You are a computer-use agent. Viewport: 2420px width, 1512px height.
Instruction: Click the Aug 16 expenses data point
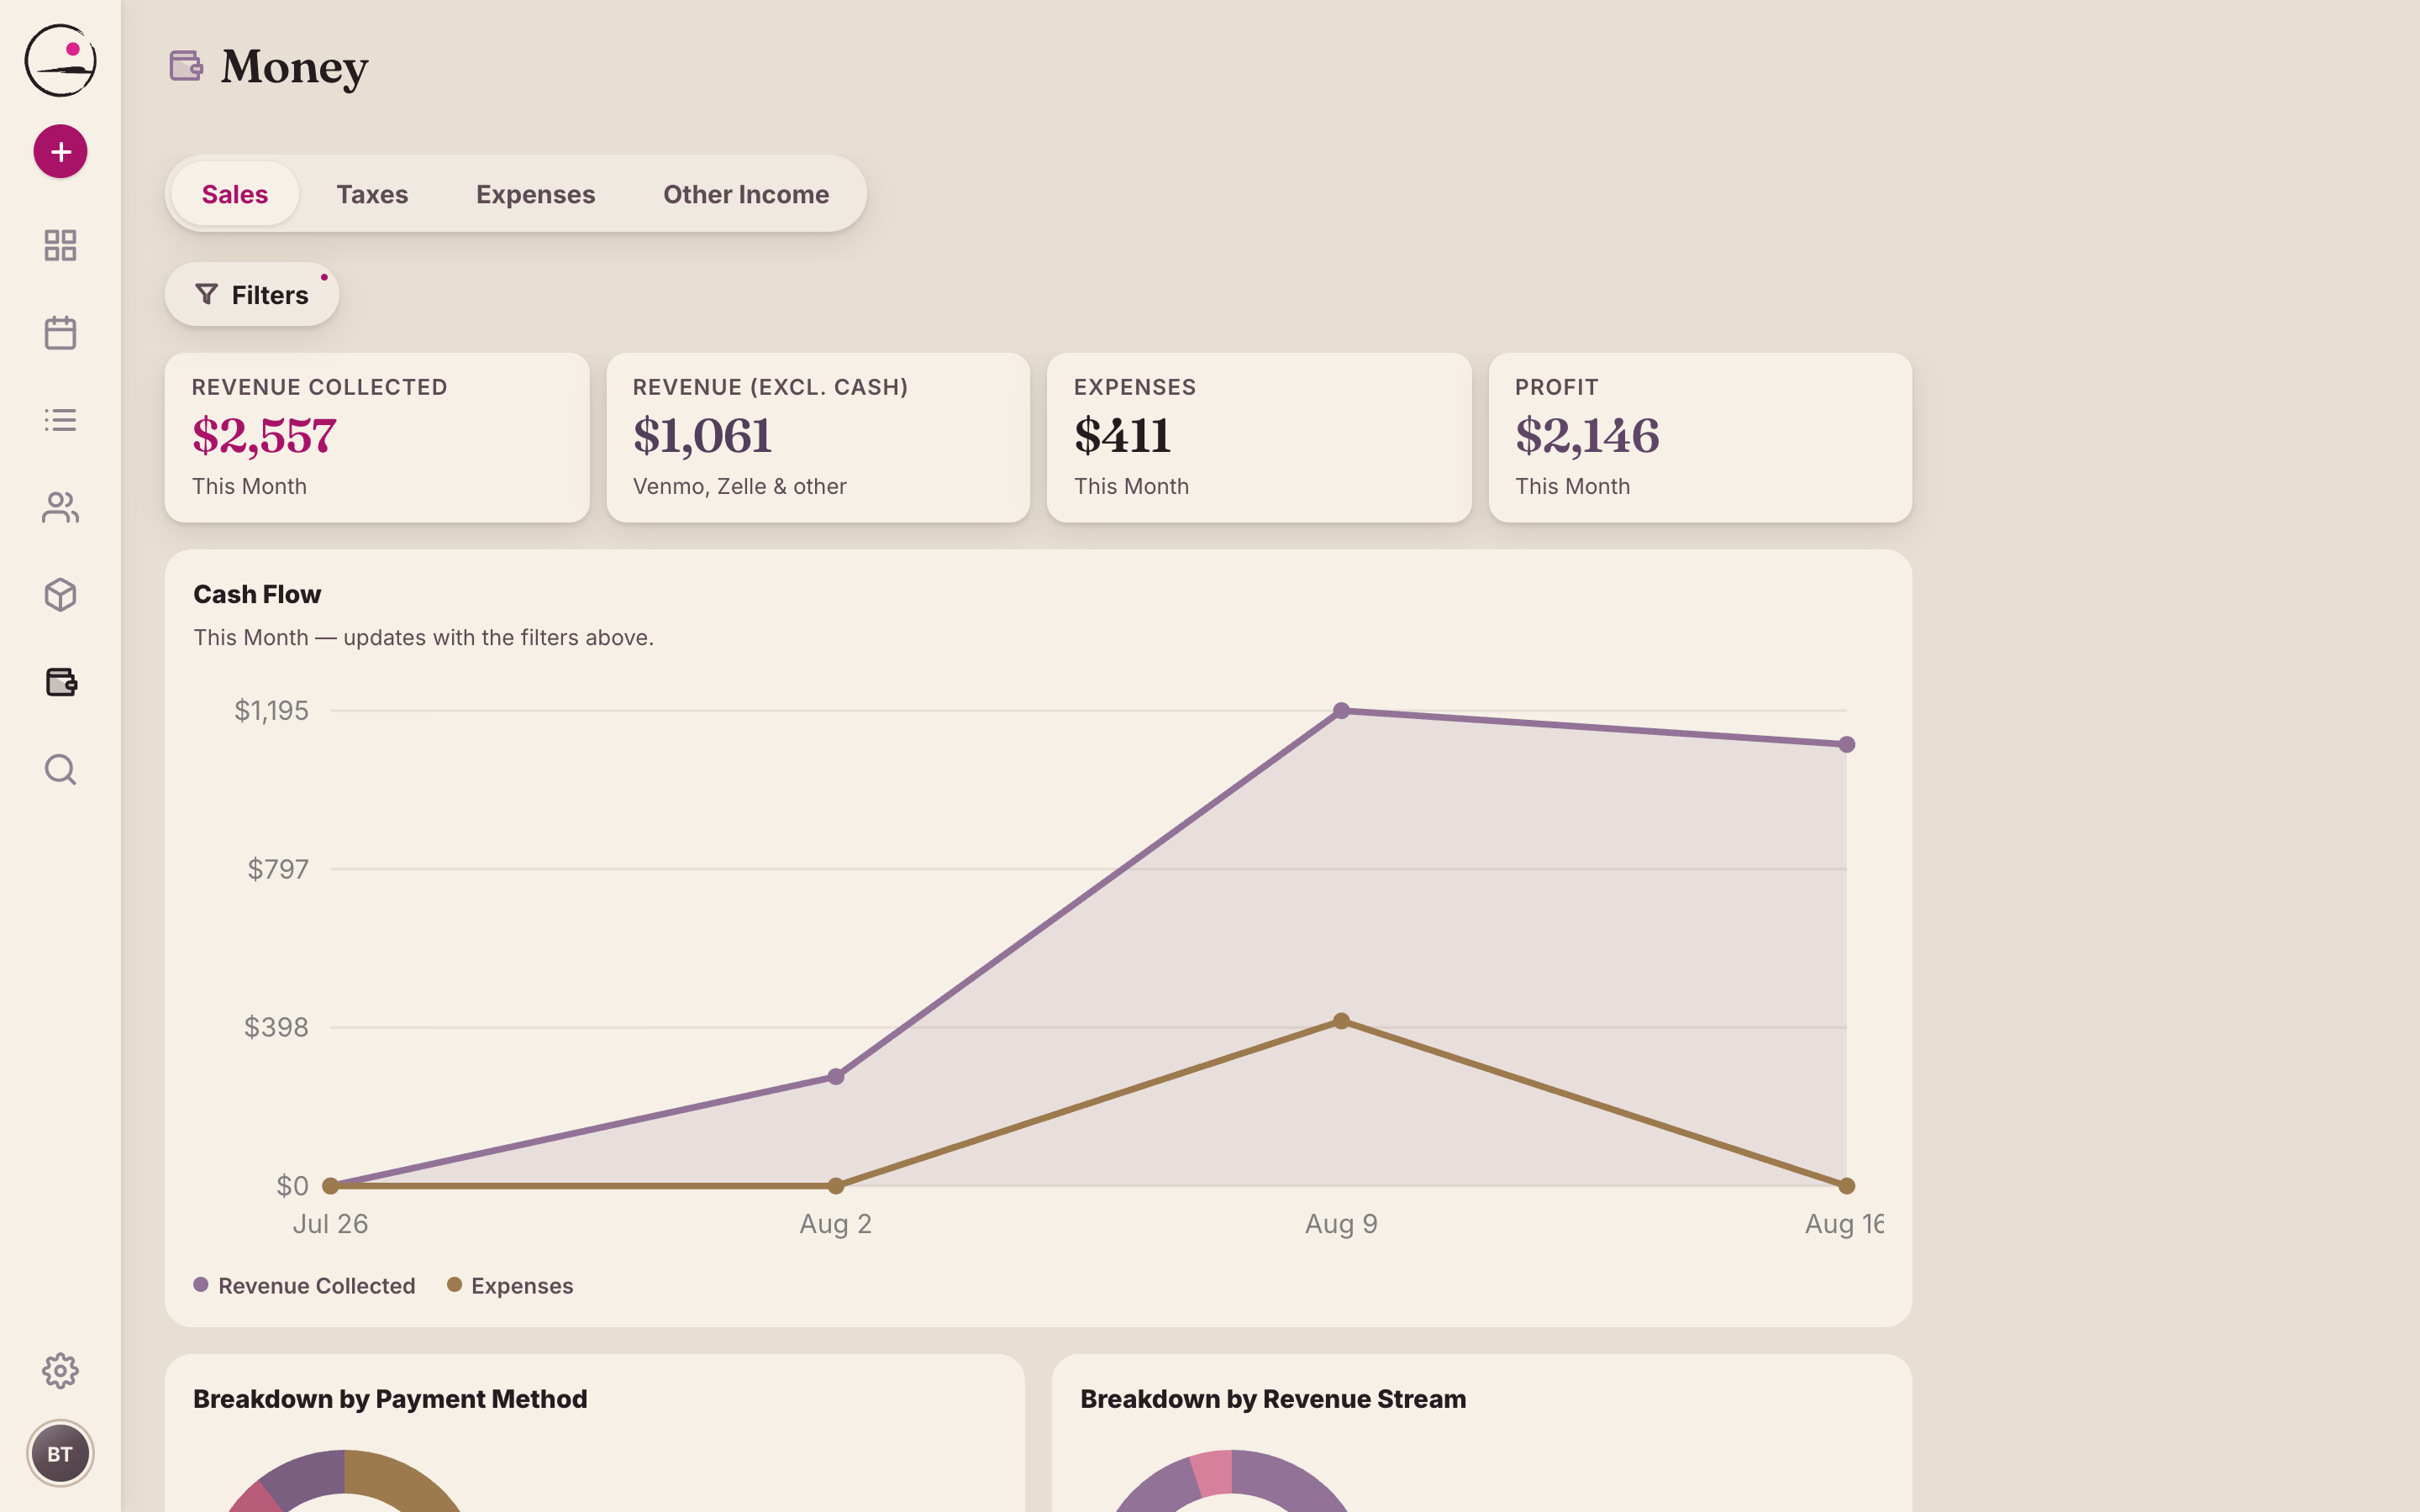click(1847, 1186)
